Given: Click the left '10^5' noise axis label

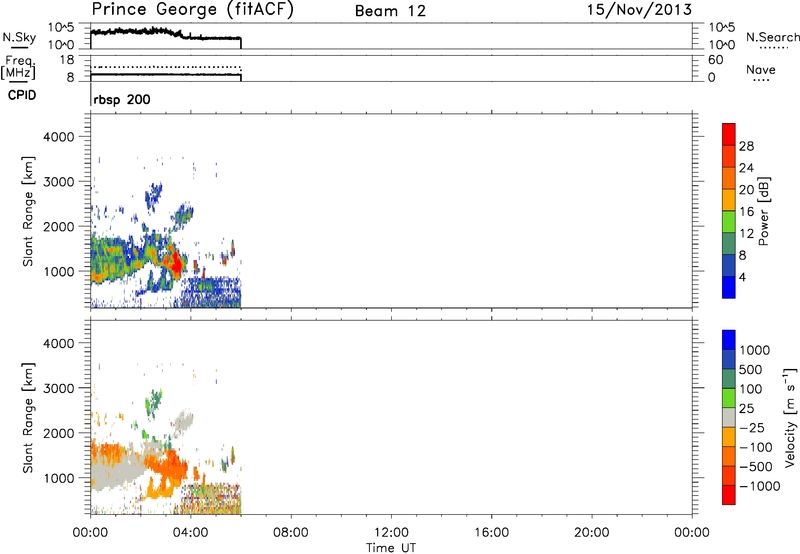Looking at the screenshot, I should click(x=62, y=28).
